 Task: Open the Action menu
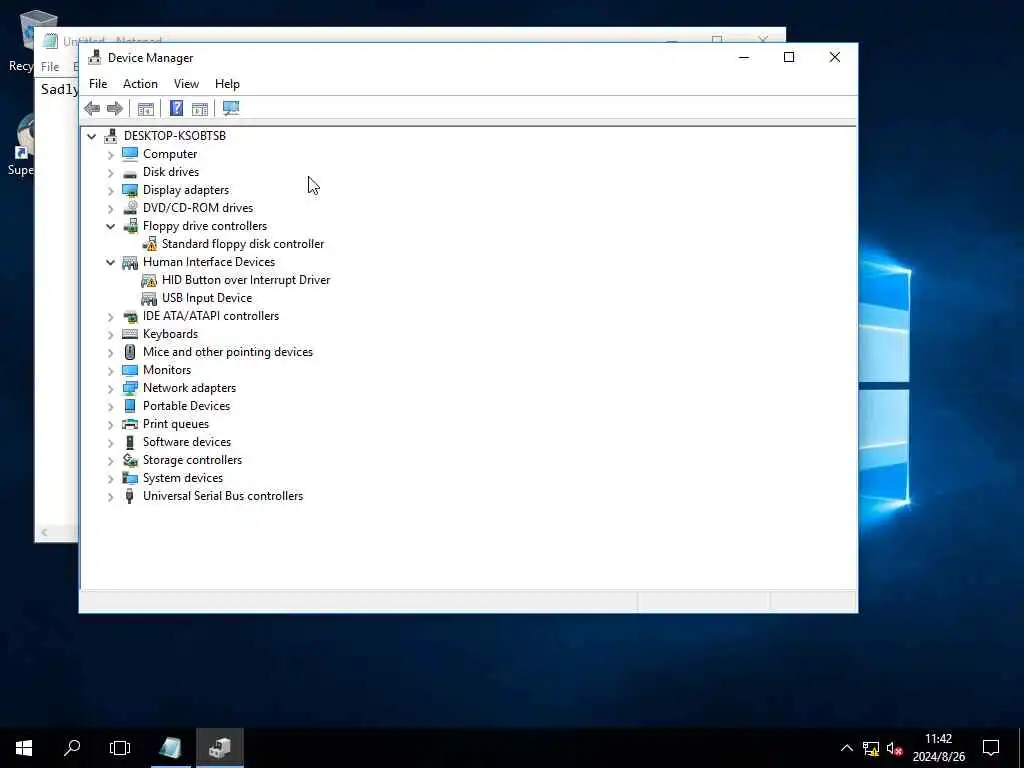coord(140,84)
